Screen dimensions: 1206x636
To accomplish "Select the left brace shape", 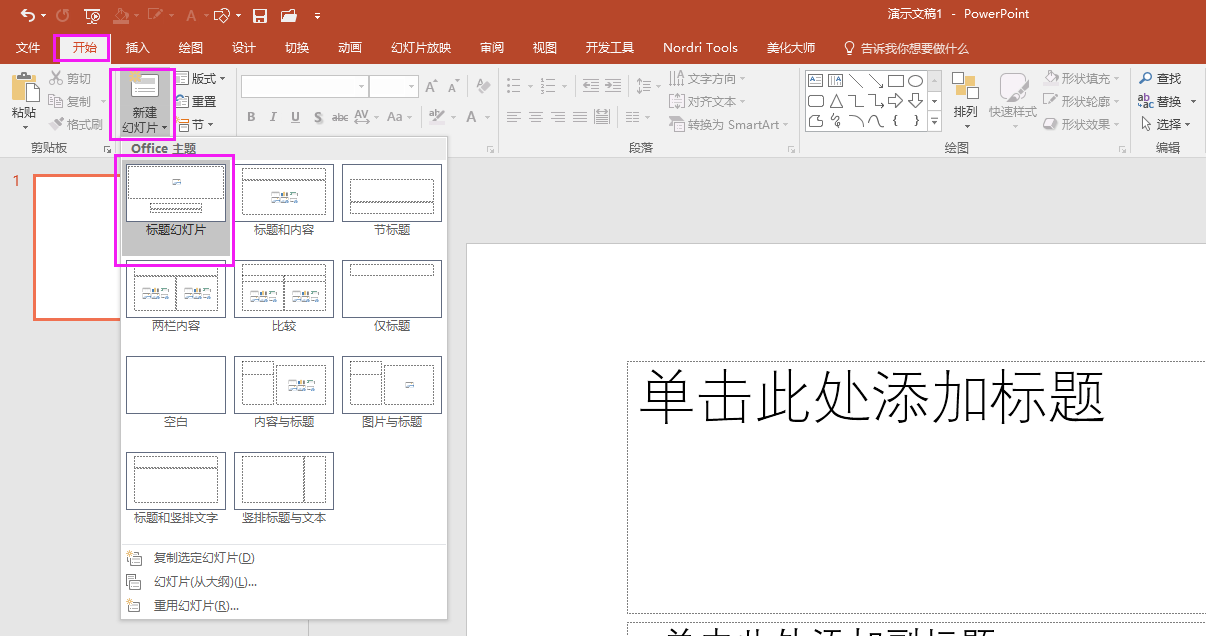I will pos(896,121).
